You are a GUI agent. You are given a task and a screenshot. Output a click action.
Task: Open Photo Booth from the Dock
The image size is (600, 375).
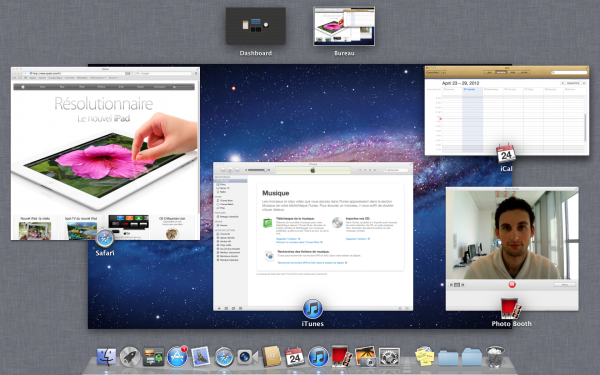tap(342, 356)
